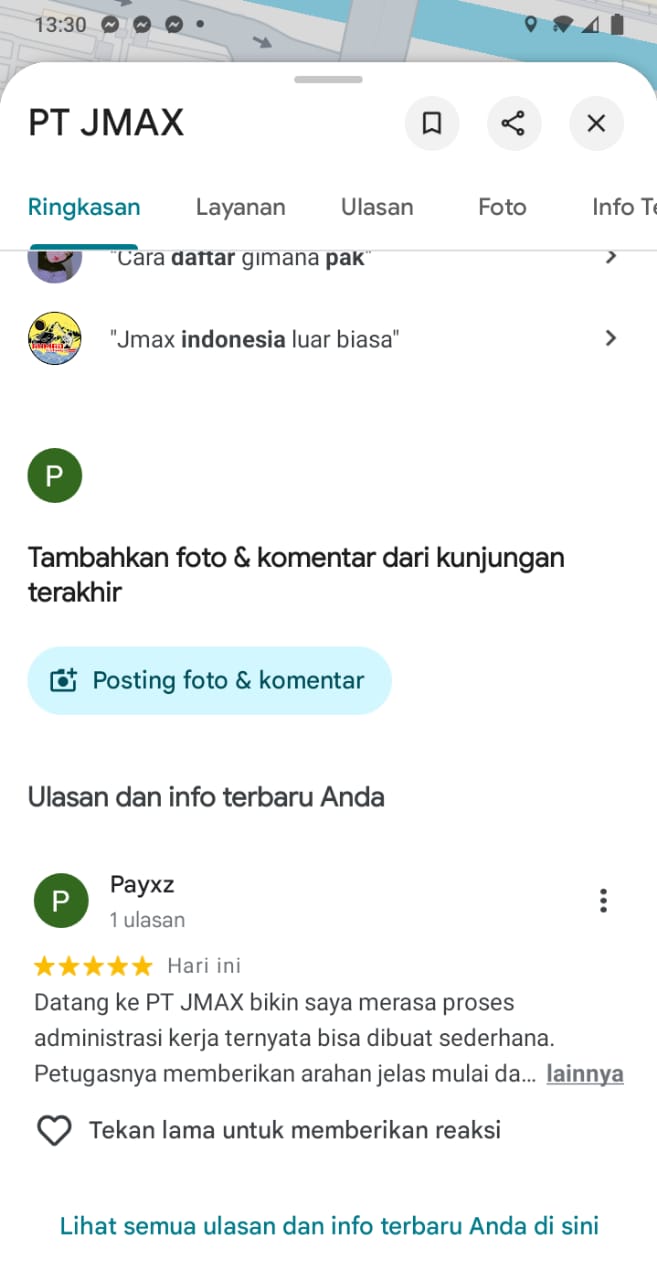Image resolution: width=657 pixels, height=1280 pixels.
Task: Select the Ringkasan tab
Action: pyautogui.click(x=84, y=207)
